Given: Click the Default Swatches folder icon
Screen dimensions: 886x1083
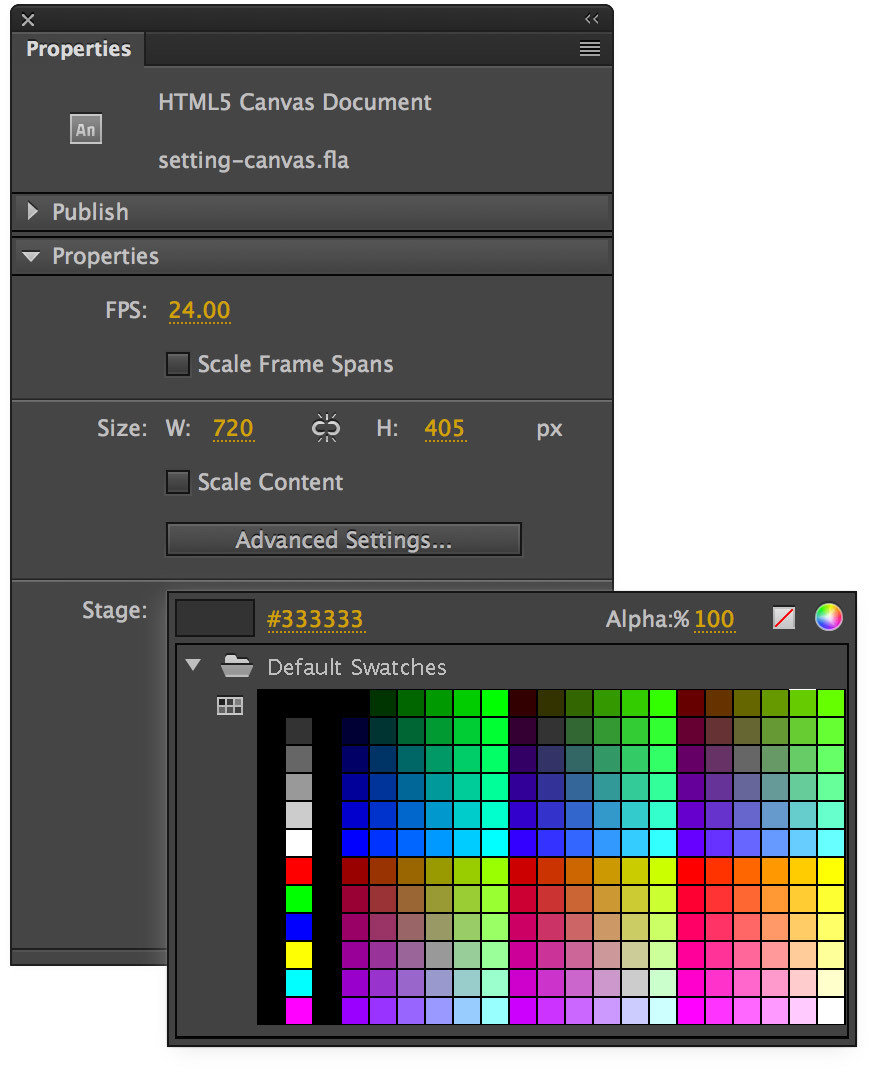Looking at the screenshot, I should click(x=236, y=666).
